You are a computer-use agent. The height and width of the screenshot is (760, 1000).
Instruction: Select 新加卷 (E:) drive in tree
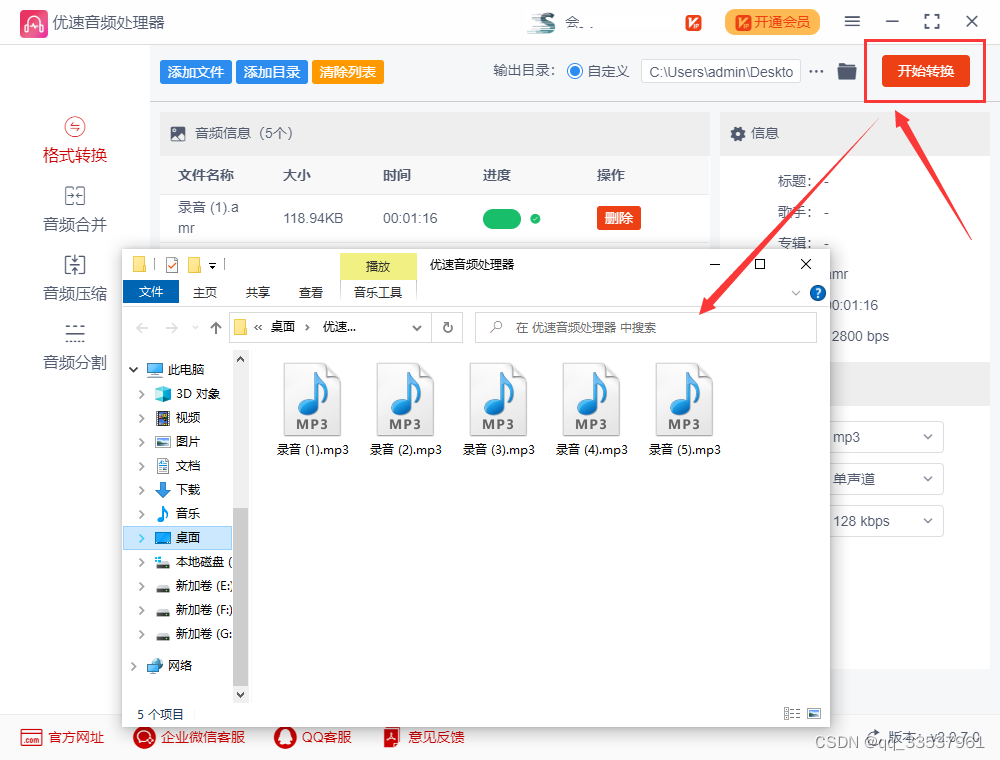[x=203, y=586]
